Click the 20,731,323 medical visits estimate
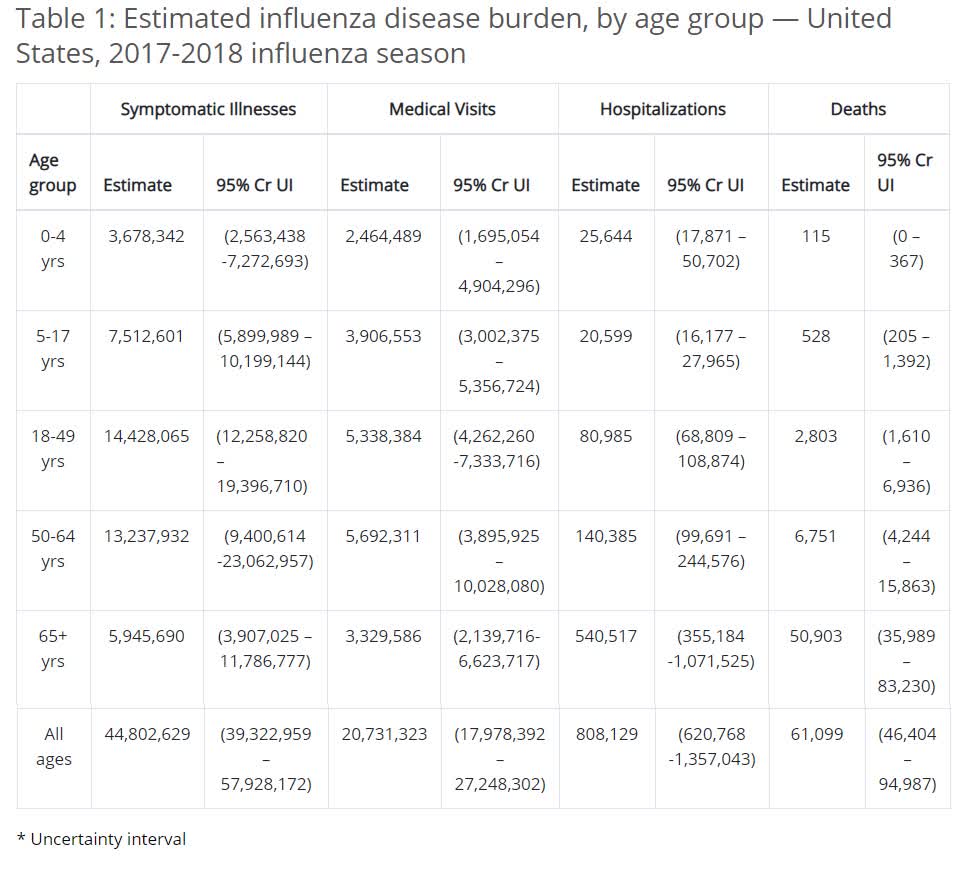 point(384,734)
